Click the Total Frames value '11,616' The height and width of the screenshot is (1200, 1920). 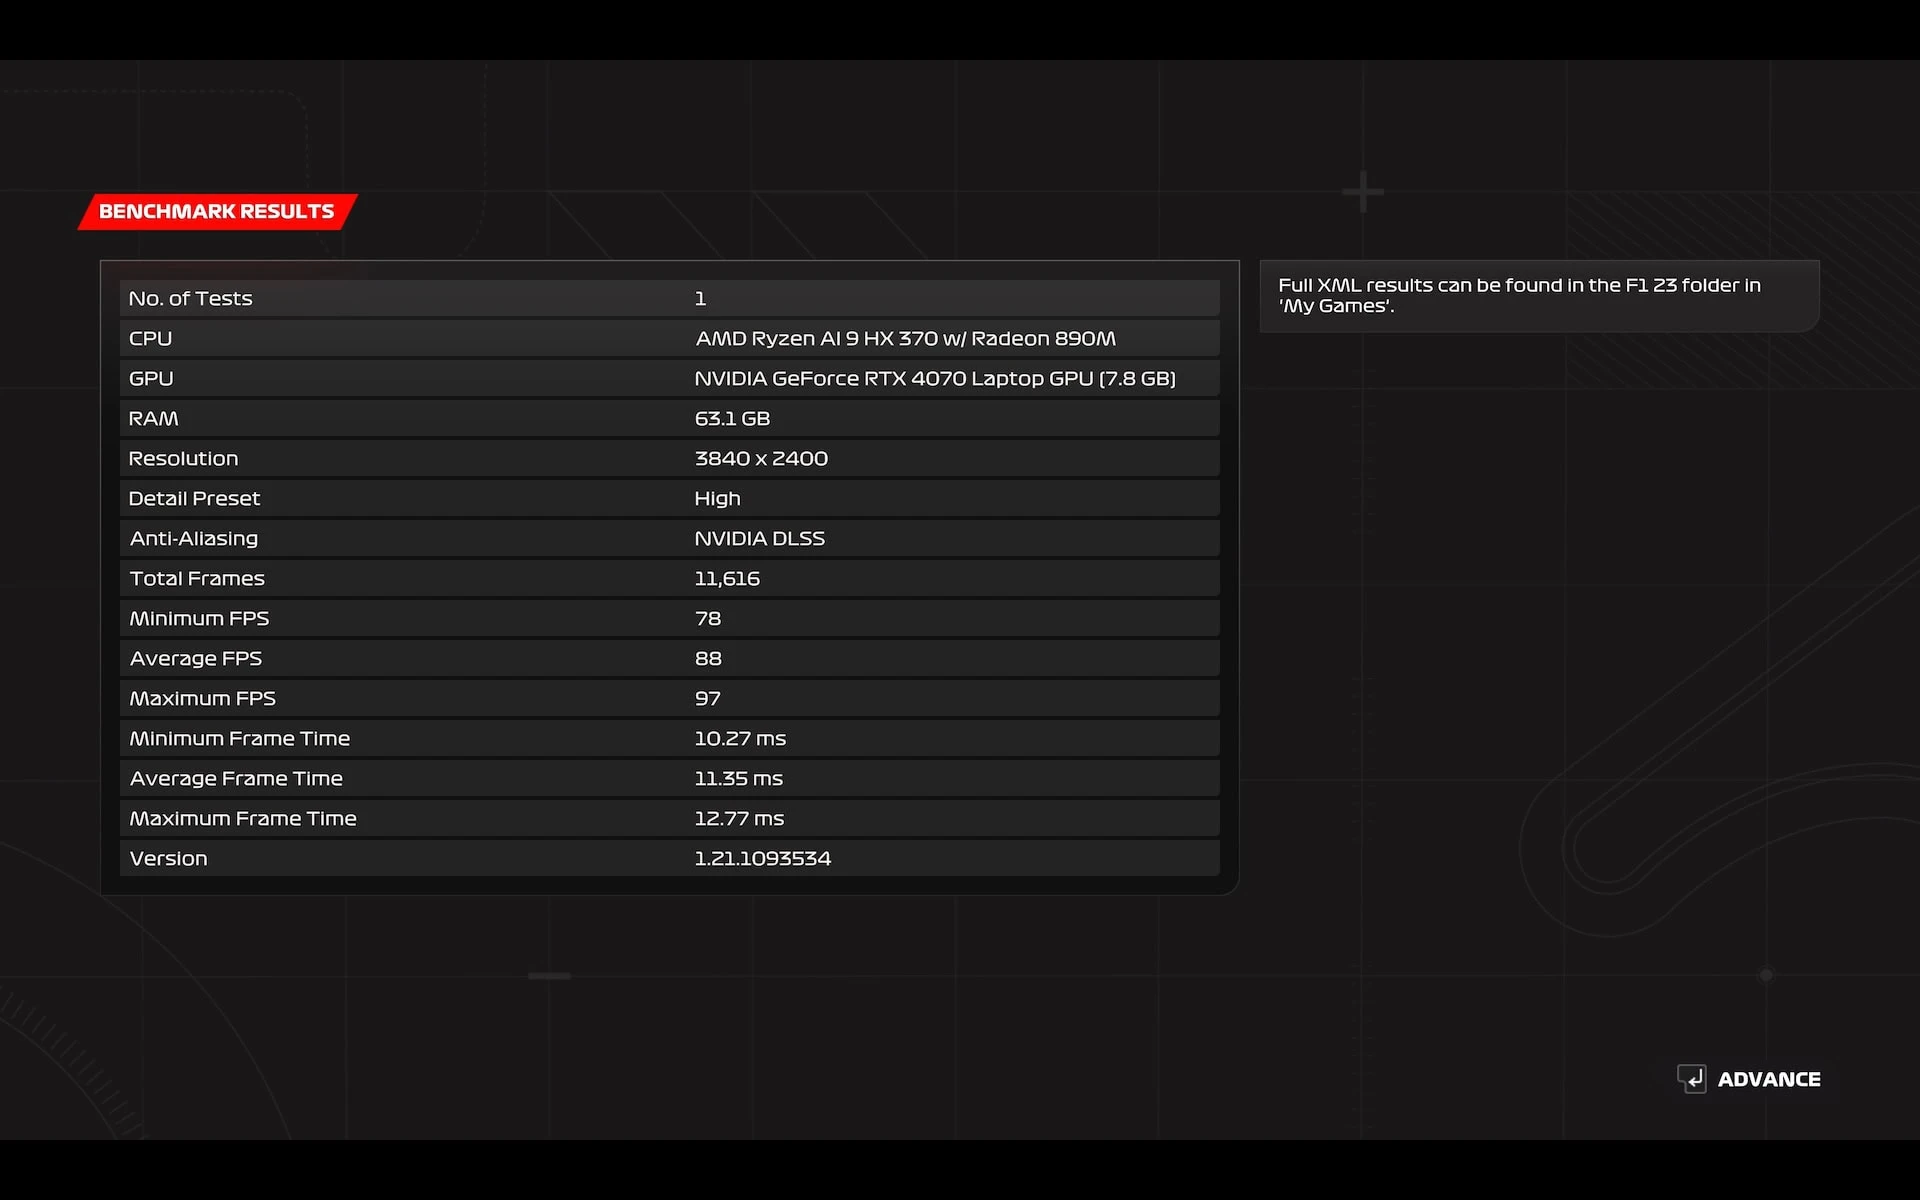[727, 578]
